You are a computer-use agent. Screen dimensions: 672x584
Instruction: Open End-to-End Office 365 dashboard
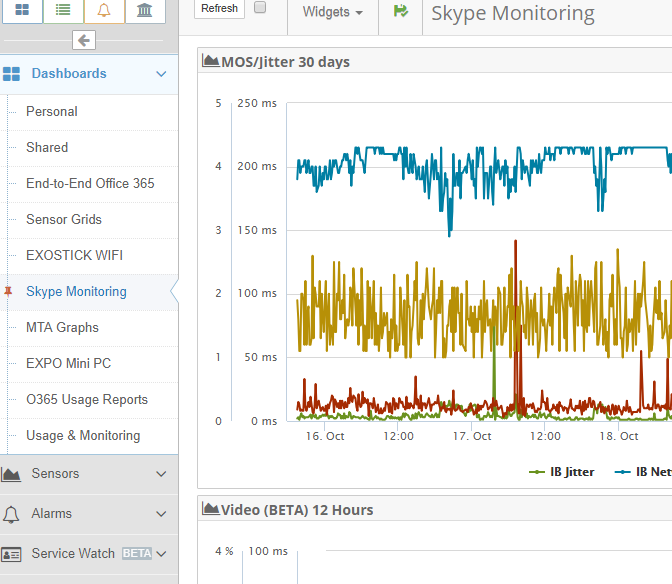90,183
